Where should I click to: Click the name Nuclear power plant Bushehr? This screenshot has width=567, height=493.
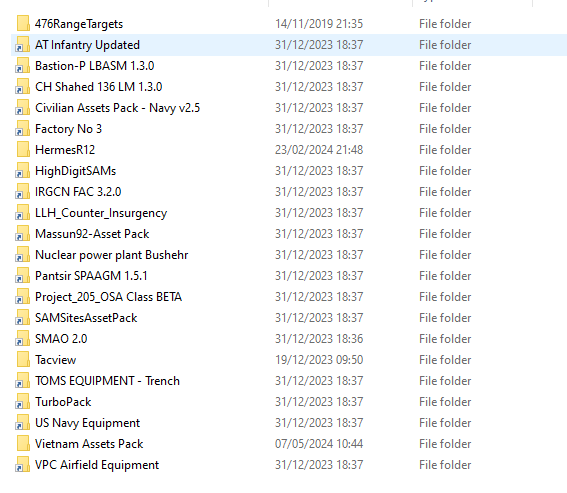point(111,255)
